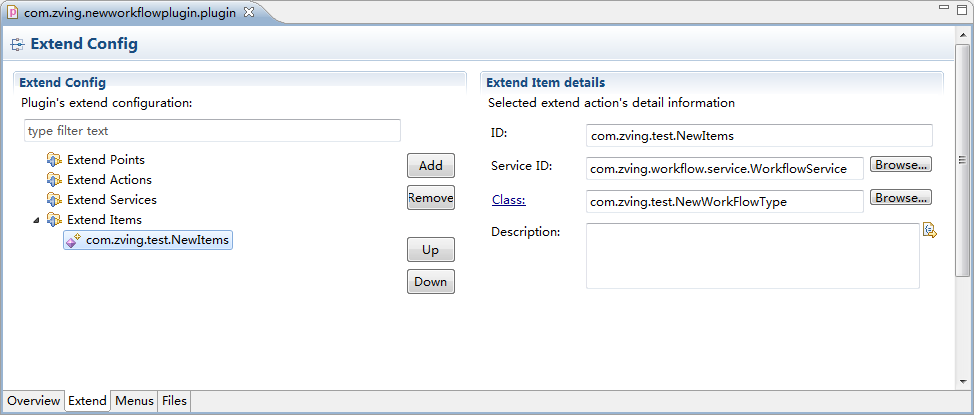Select the com.zving.test.NewItems tree entry

[x=158, y=240]
